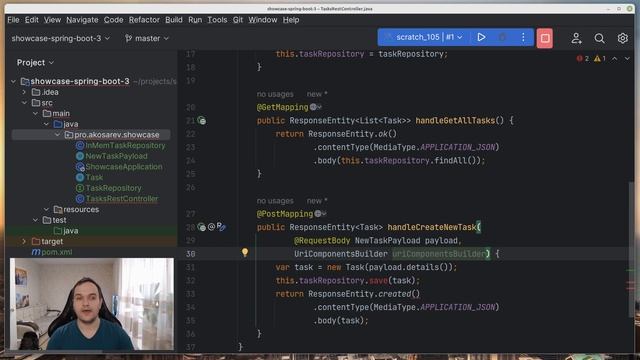Open Code With Me user icon
This screenshot has width=640, height=360.
point(576,38)
